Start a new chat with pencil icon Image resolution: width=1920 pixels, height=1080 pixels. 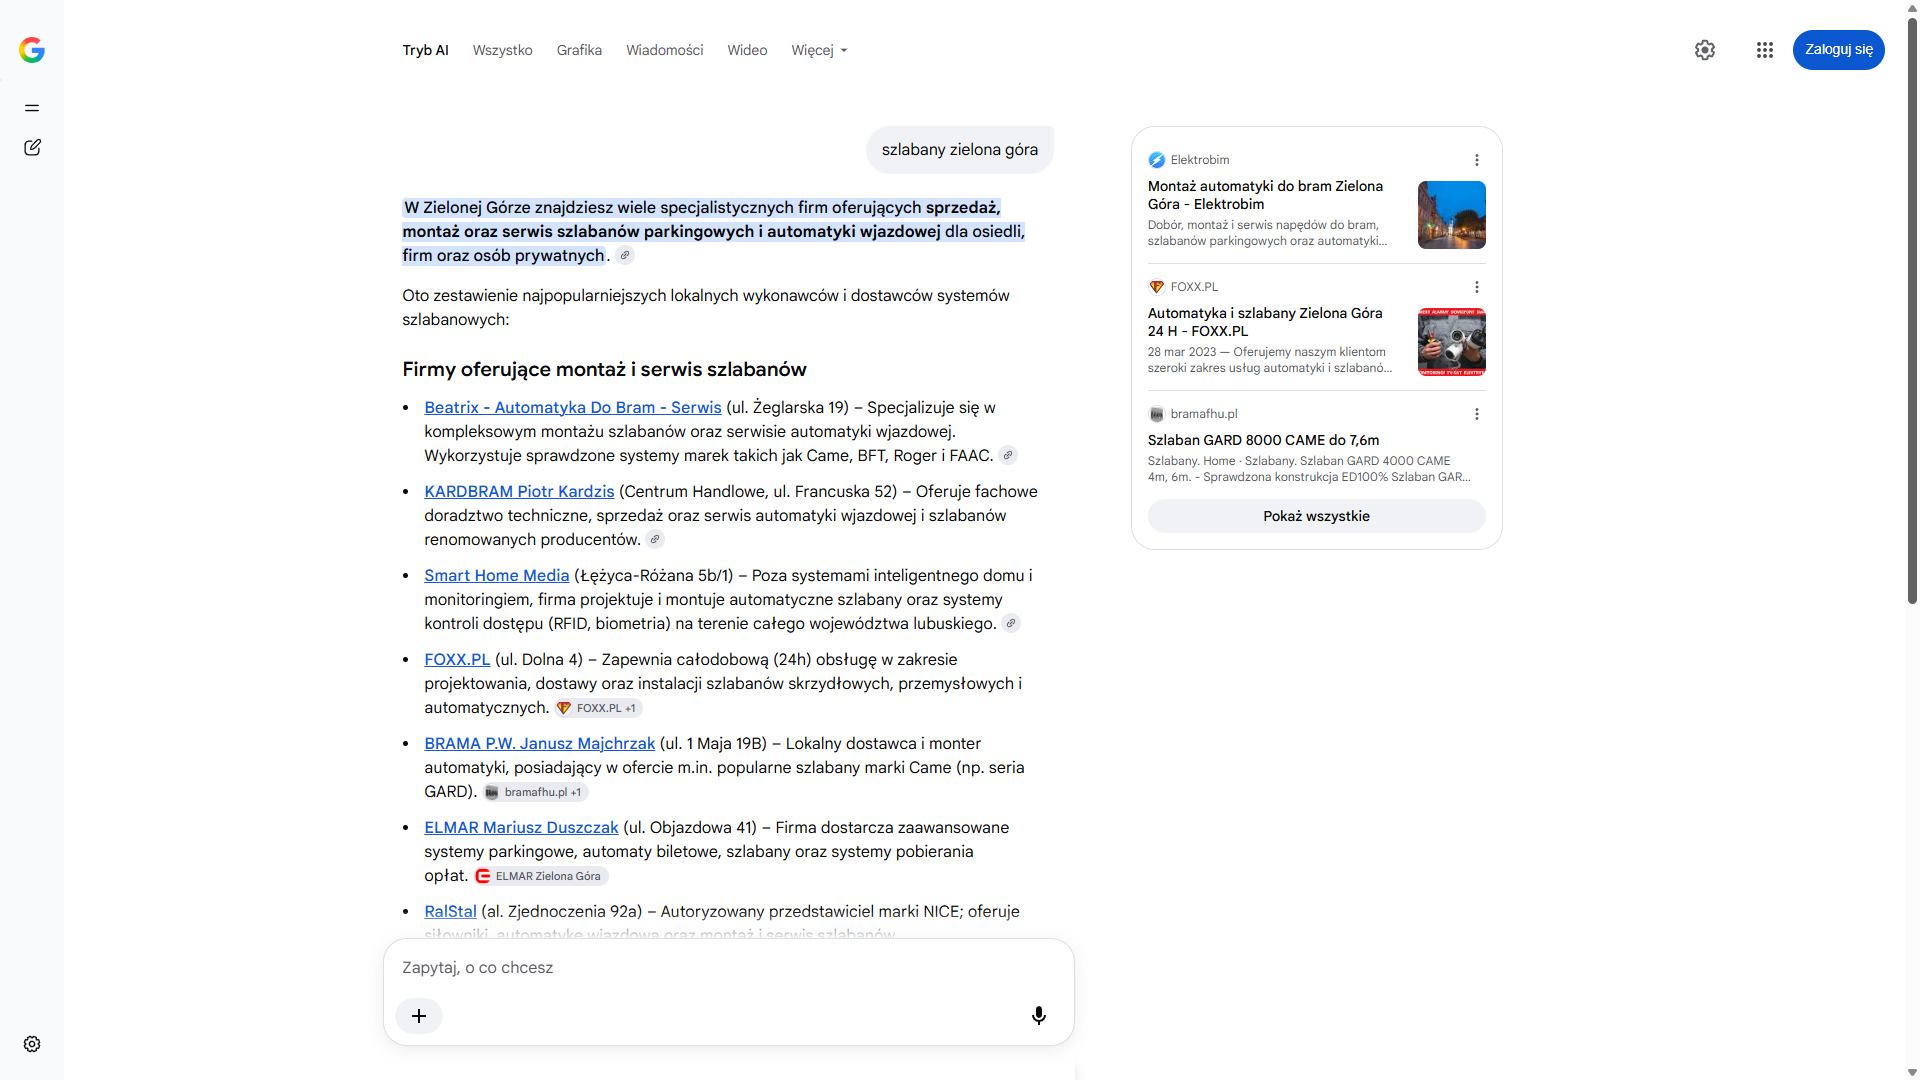pyautogui.click(x=32, y=148)
